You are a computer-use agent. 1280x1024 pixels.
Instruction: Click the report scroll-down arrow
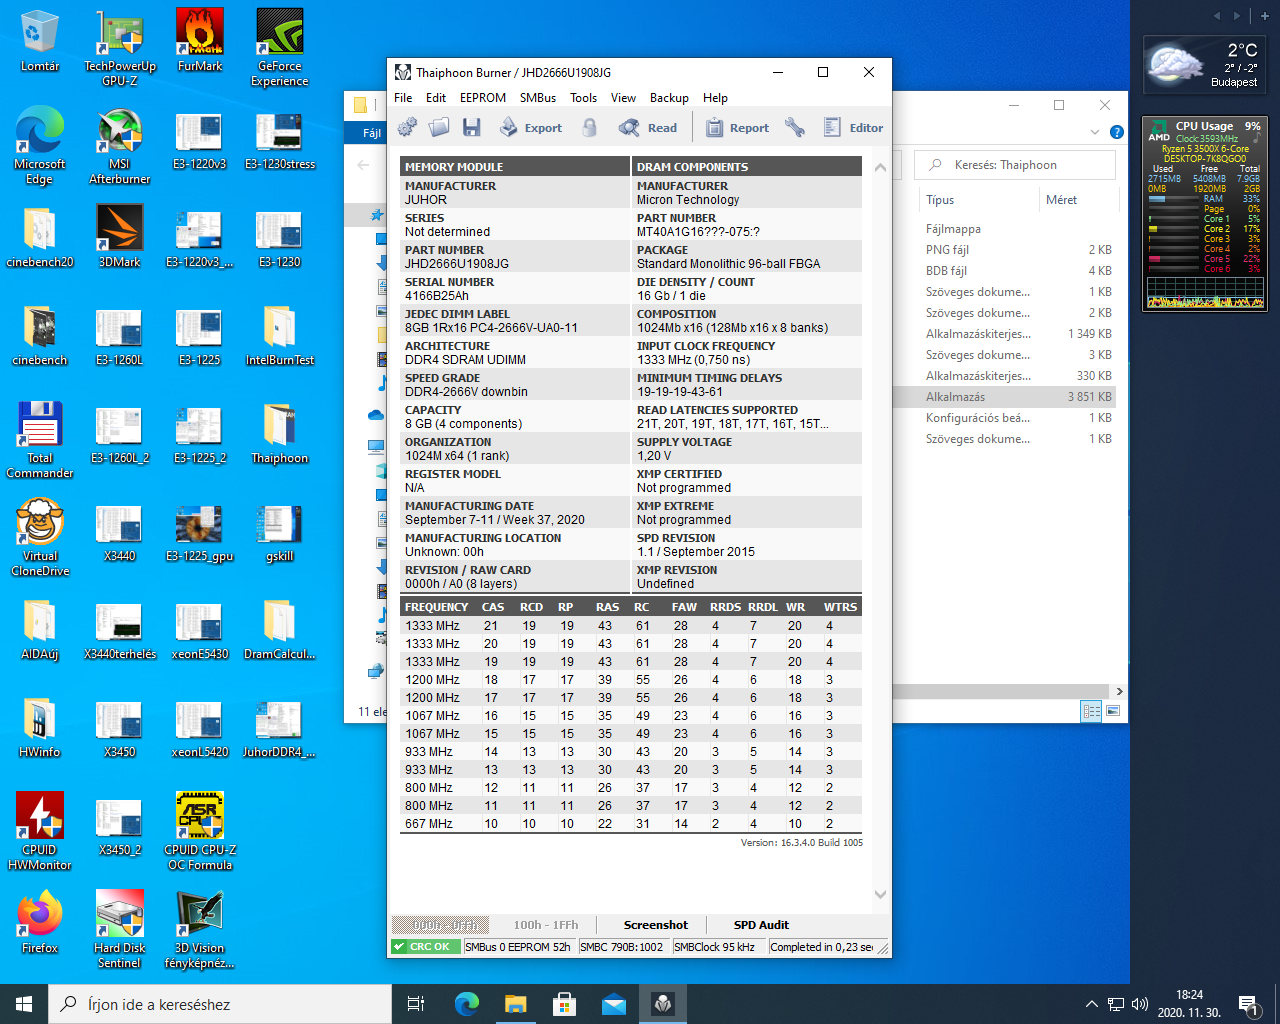tap(880, 895)
